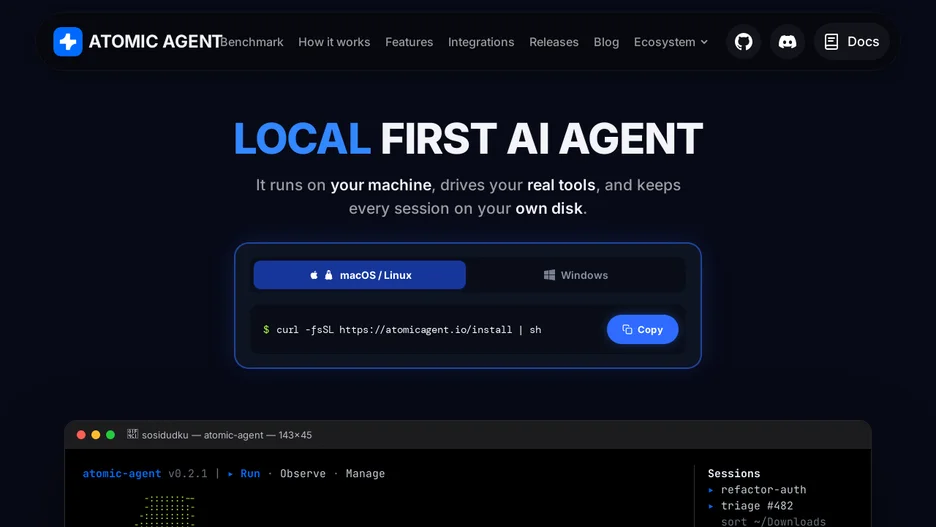Image resolution: width=936 pixels, height=527 pixels.
Task: Click the copy clipboard icon
Action: (x=627, y=329)
